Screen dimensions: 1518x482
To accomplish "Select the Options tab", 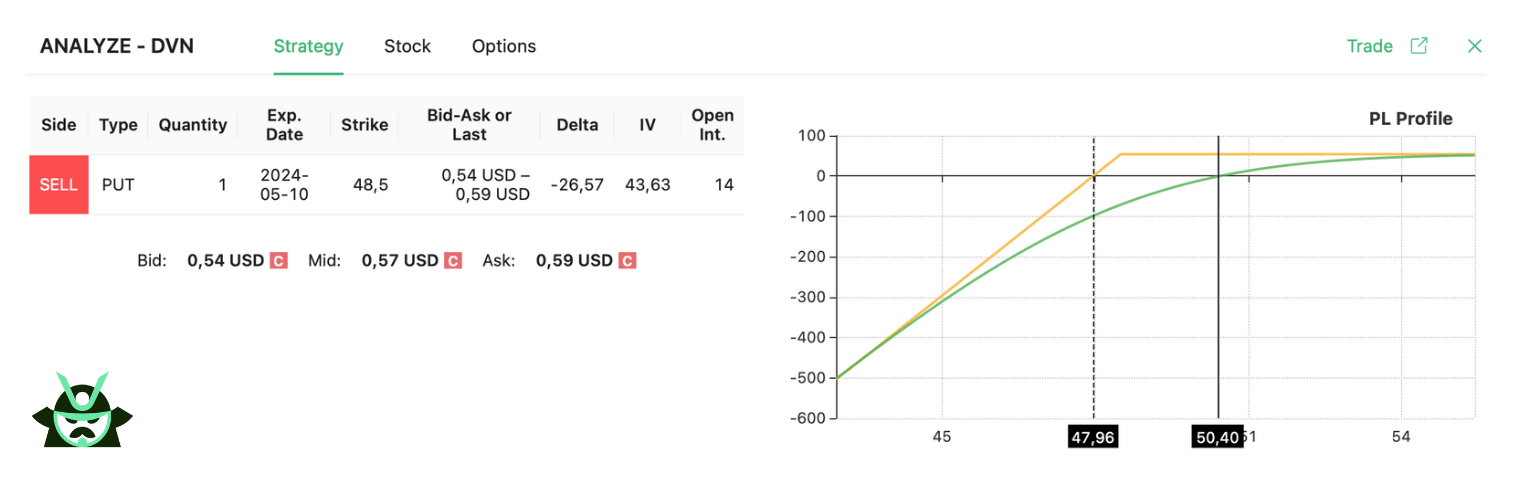I will 504,46.
